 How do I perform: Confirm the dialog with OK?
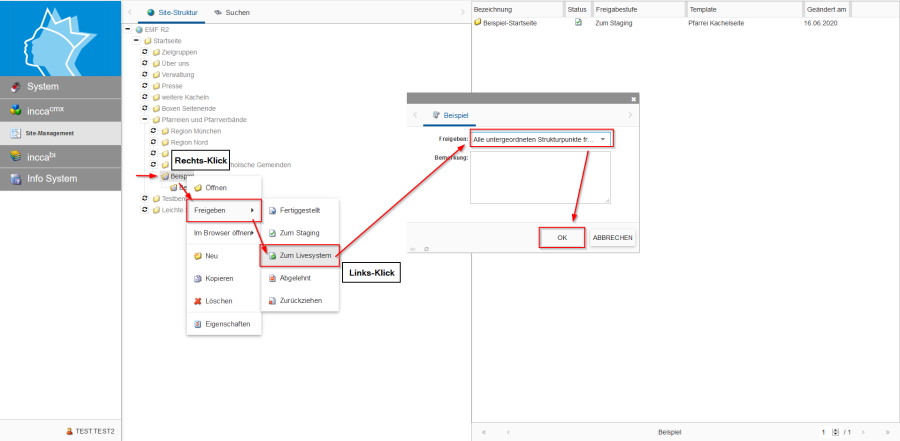[562, 238]
